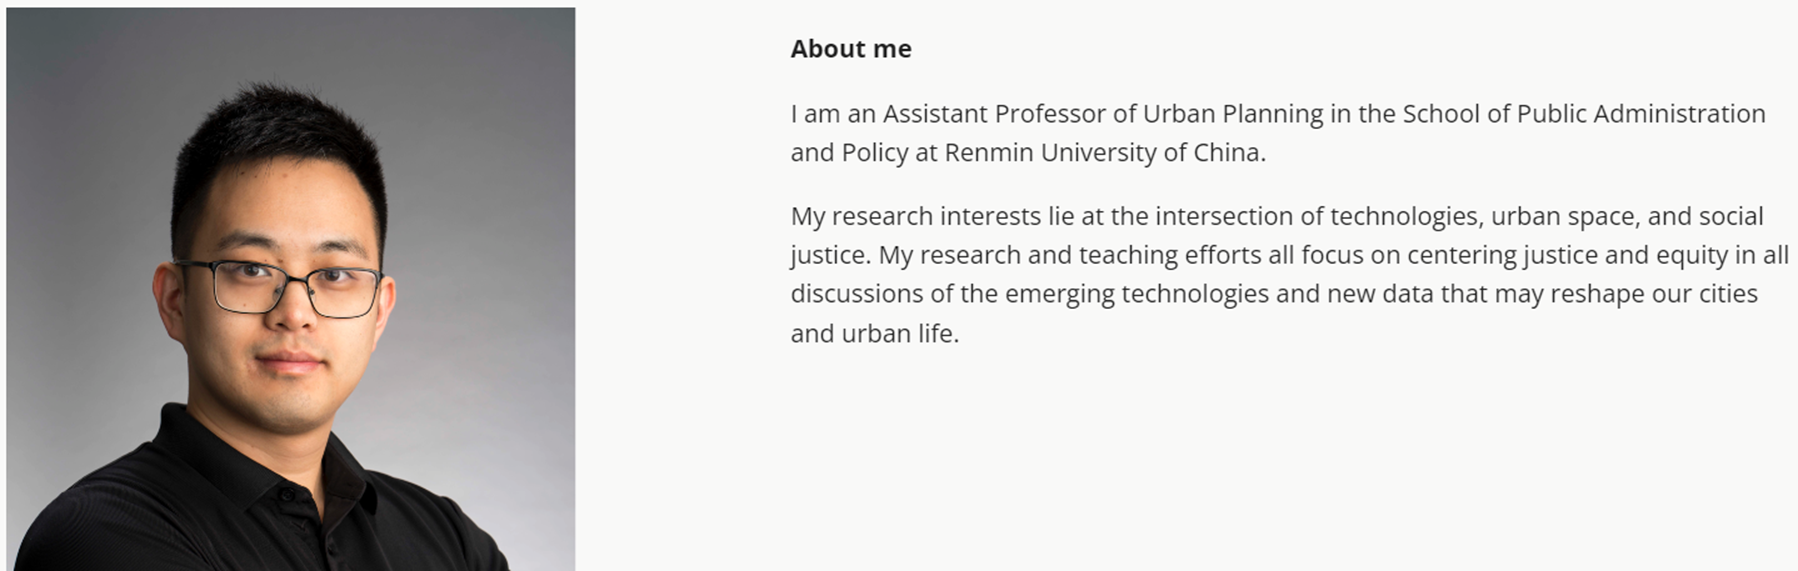
Task: Click the gray backdrop of the portrait
Action: point(480,150)
